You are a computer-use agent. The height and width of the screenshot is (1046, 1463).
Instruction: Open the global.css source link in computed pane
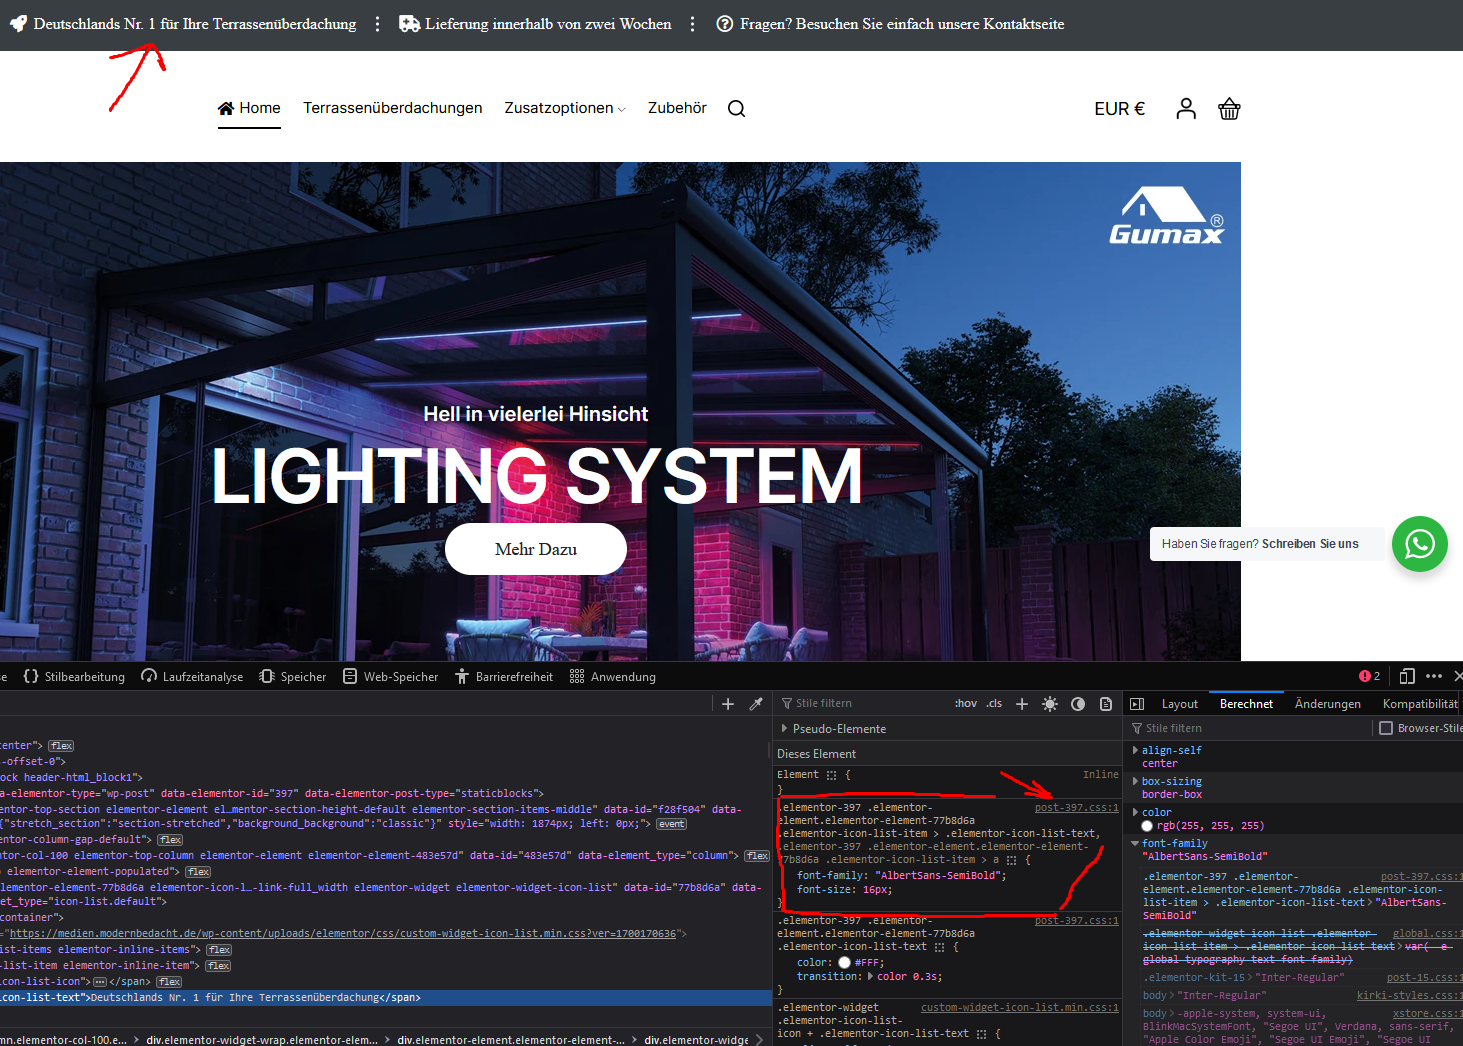pyautogui.click(x=1427, y=933)
